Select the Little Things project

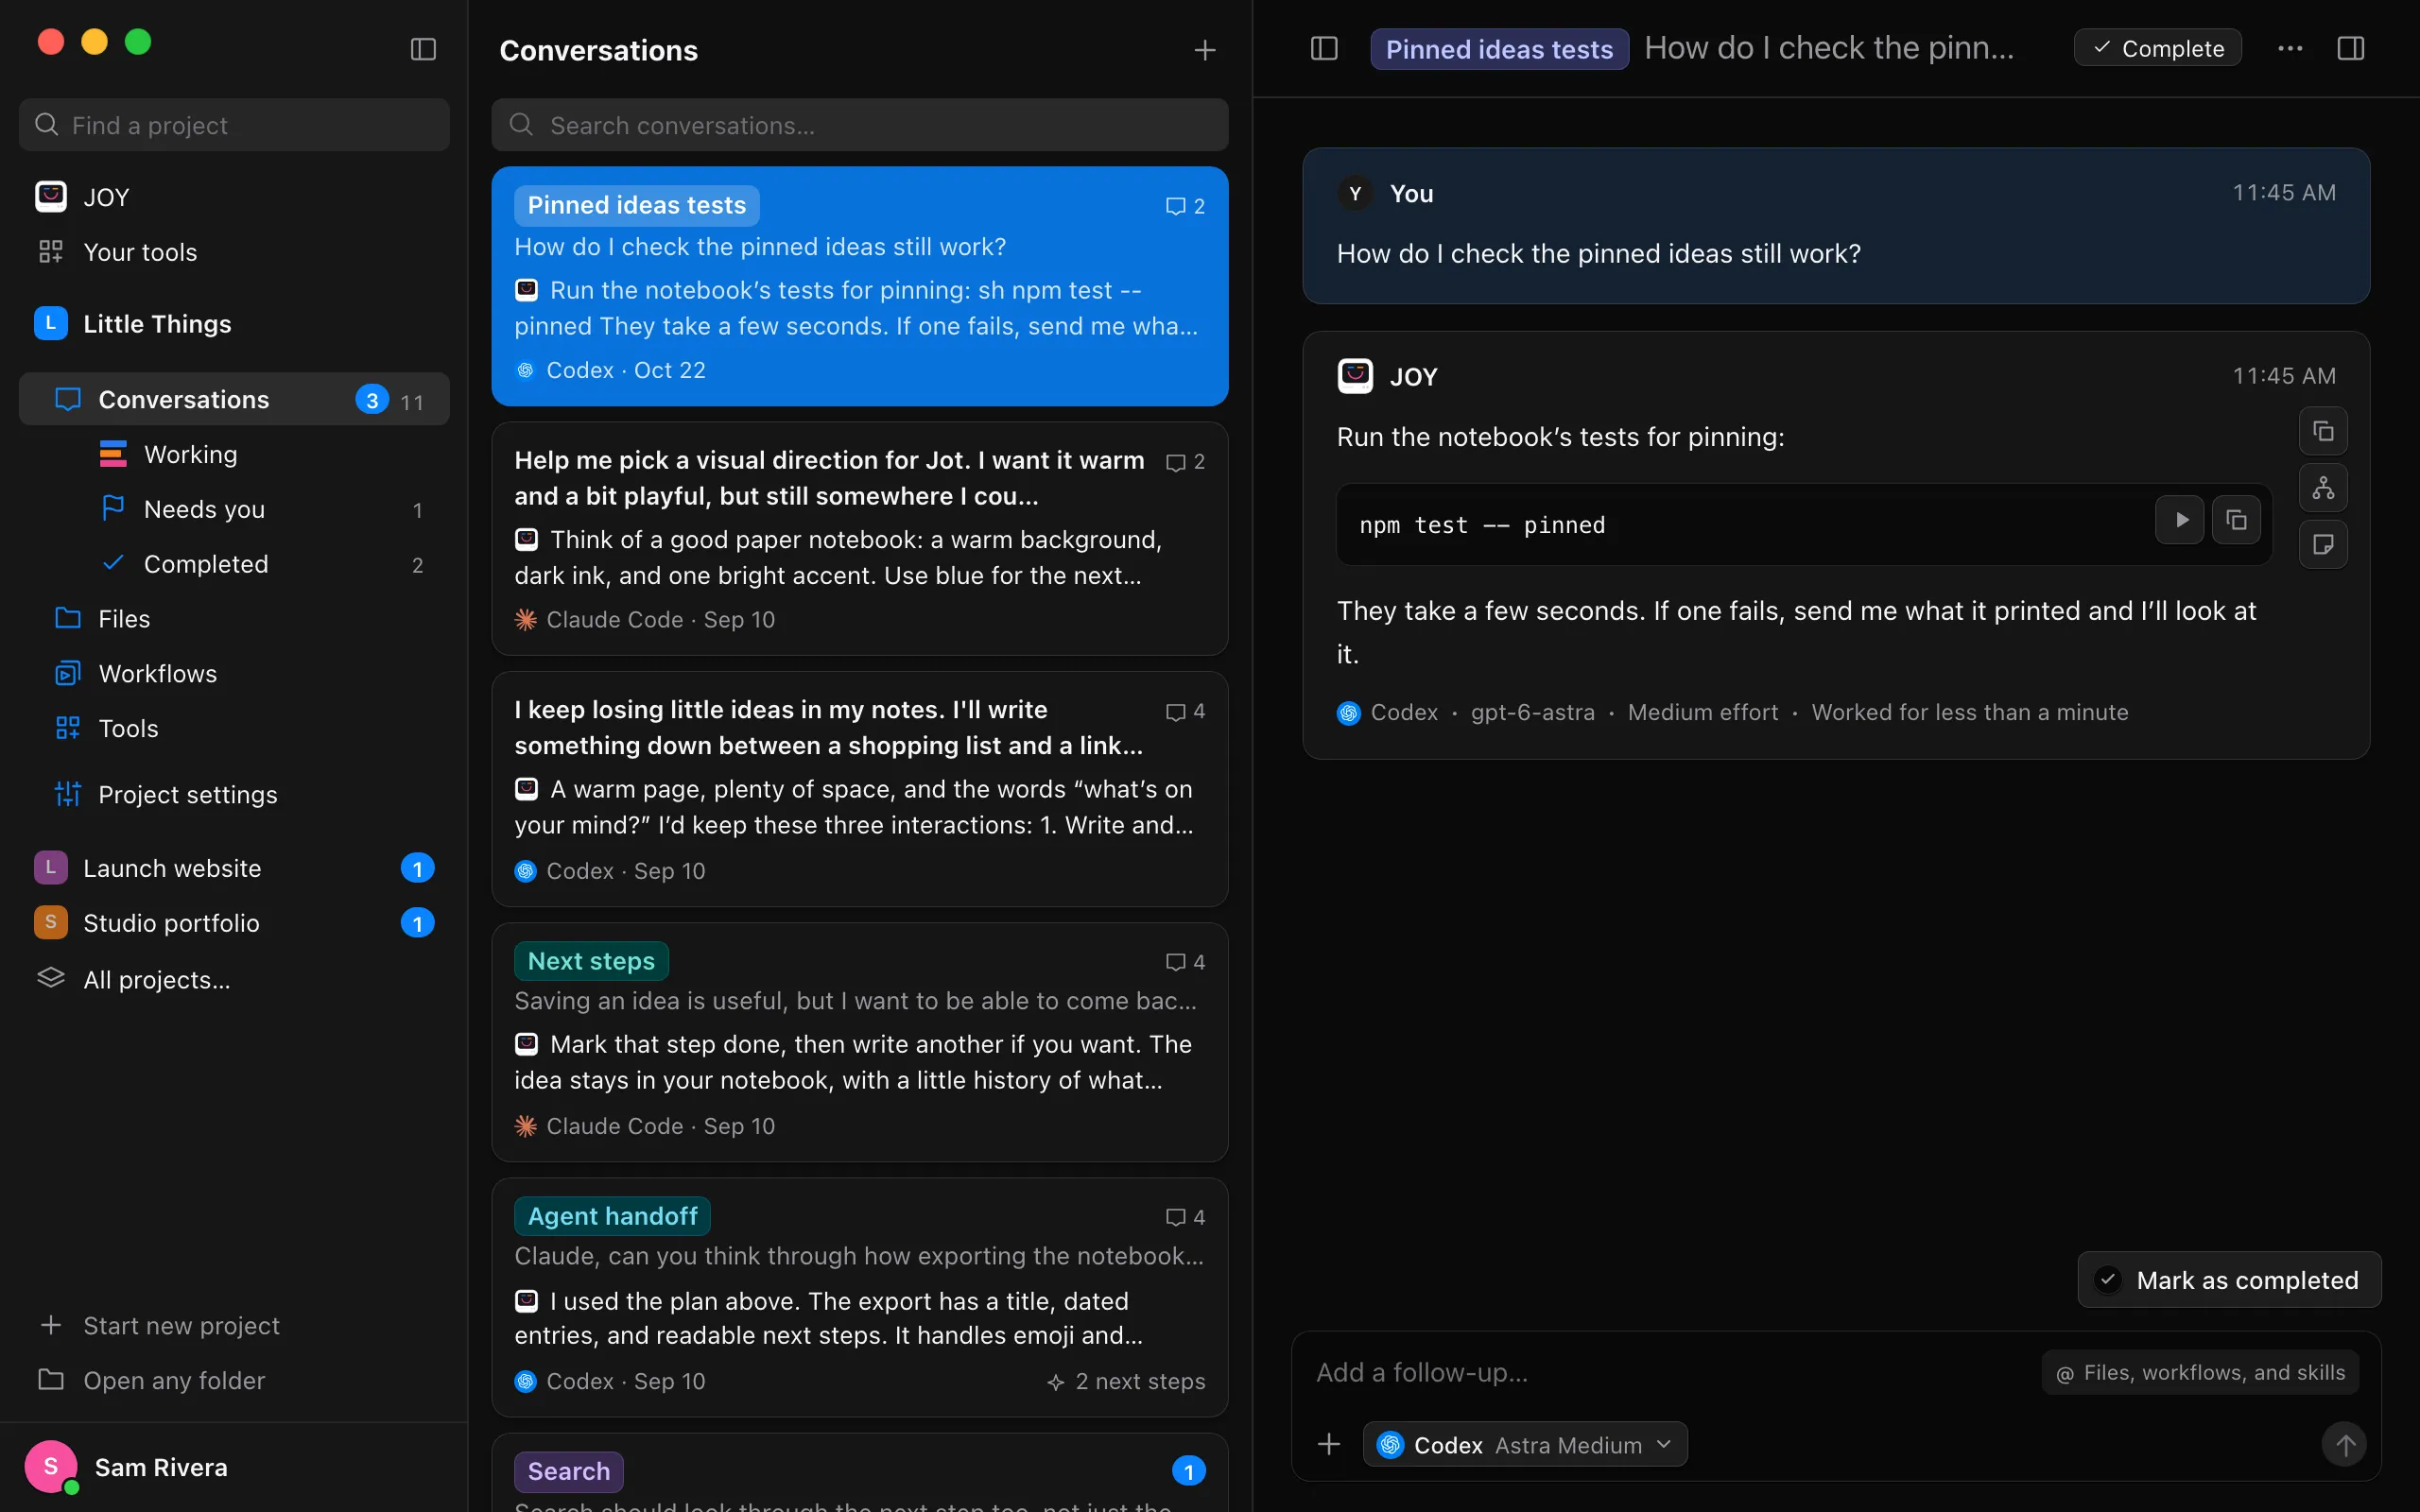tap(234, 324)
